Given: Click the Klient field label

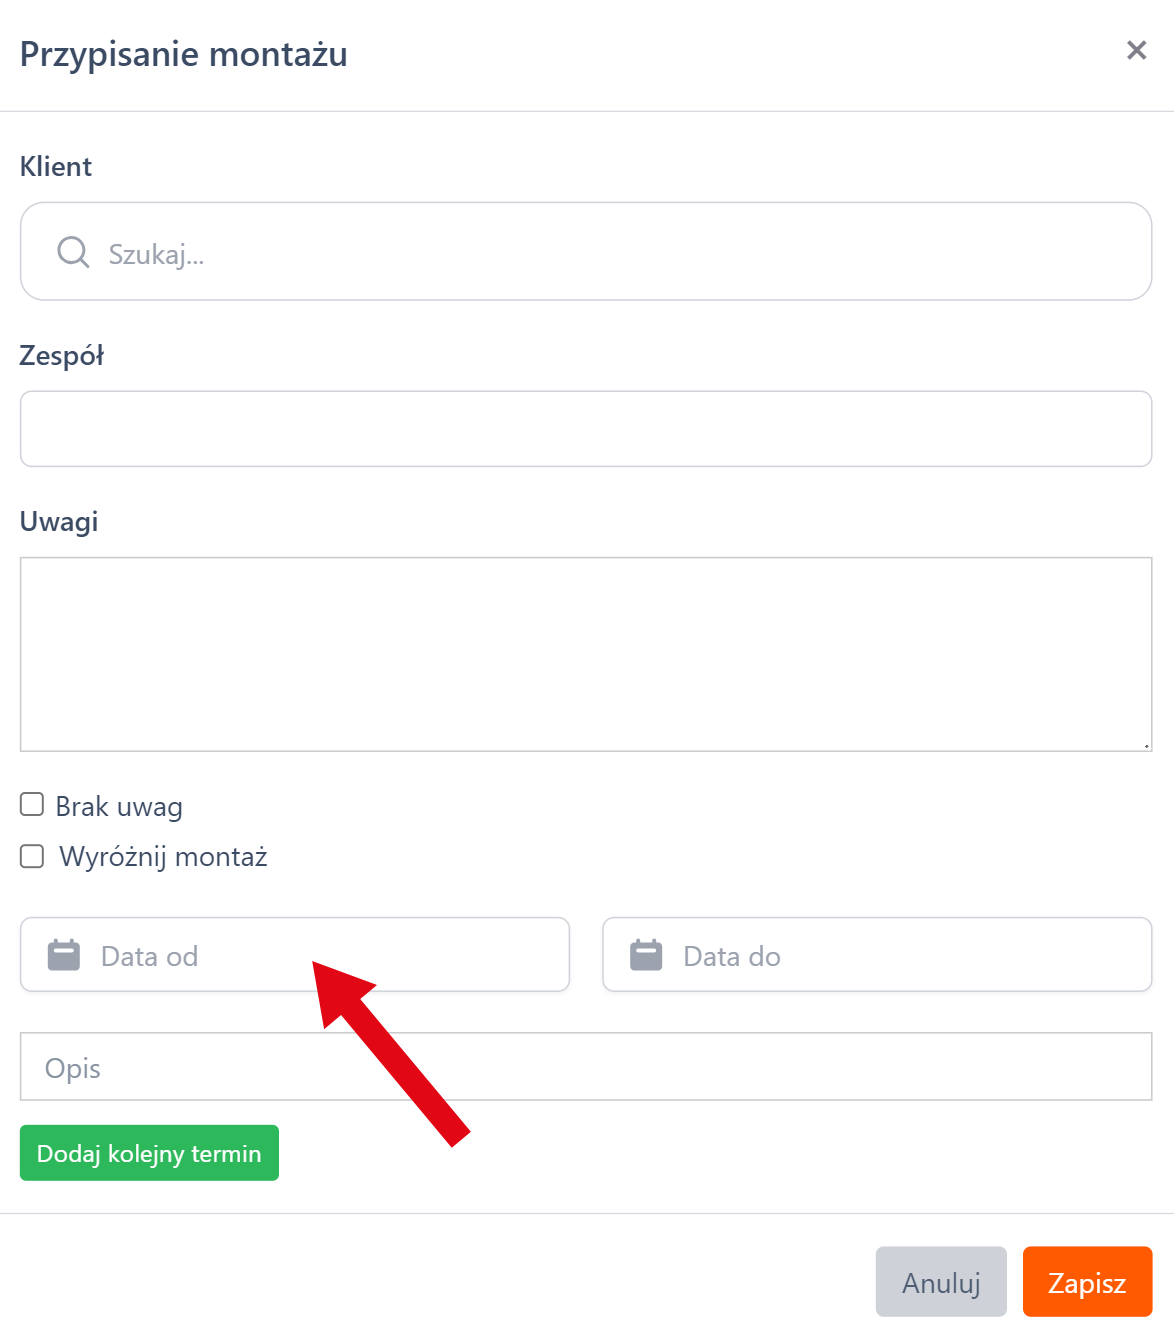Looking at the screenshot, I should click(56, 167).
